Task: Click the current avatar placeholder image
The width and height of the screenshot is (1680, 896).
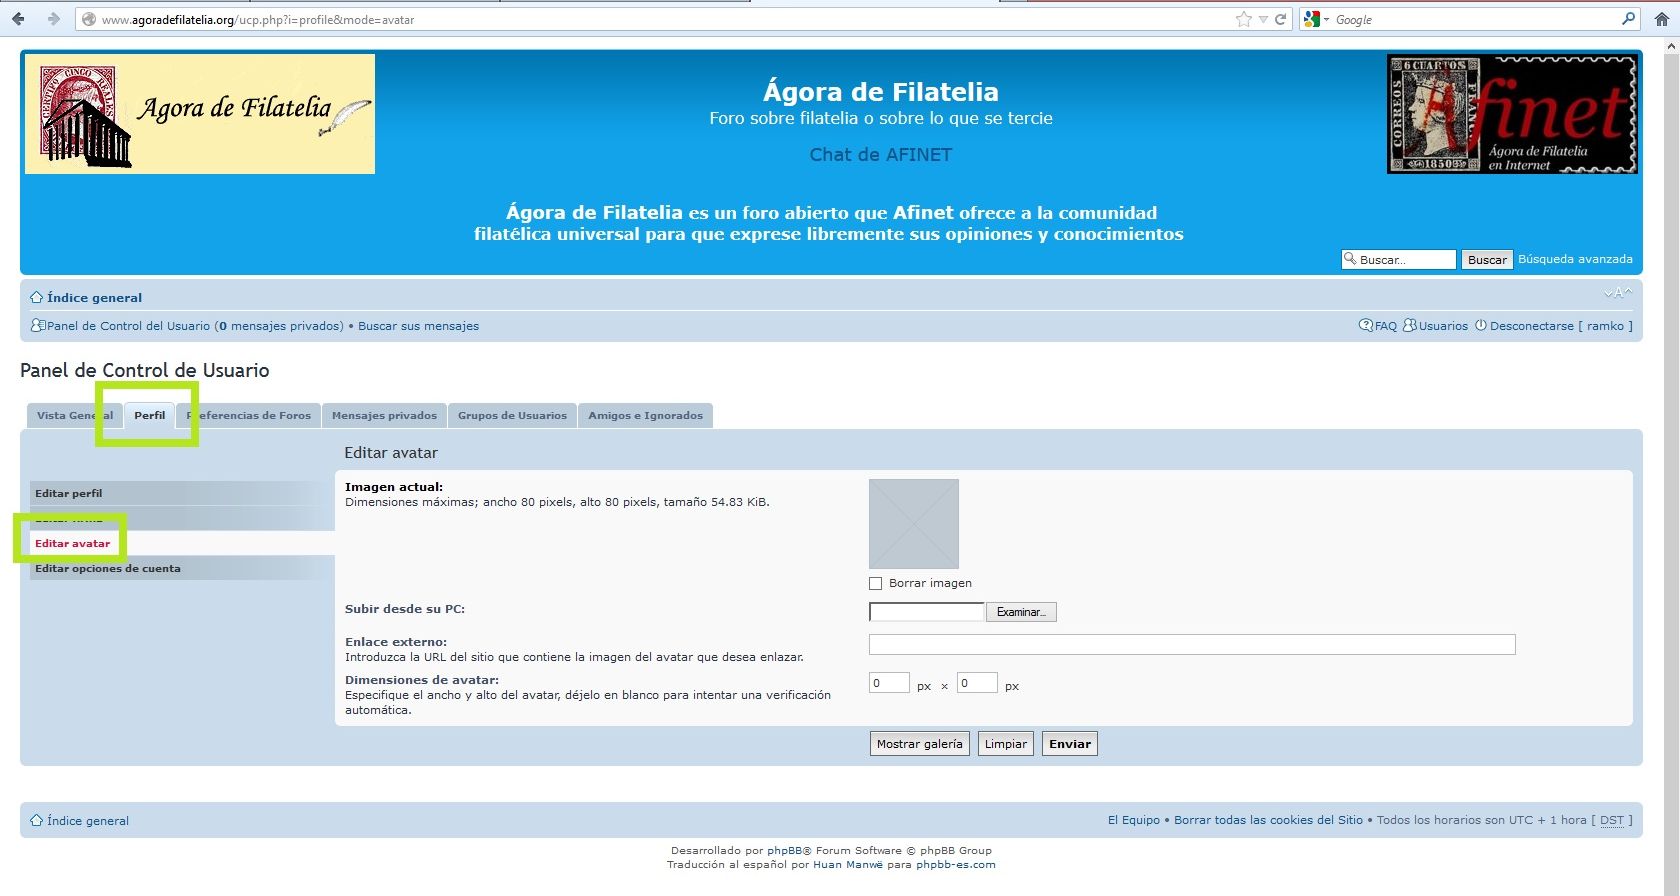Action: tap(914, 524)
